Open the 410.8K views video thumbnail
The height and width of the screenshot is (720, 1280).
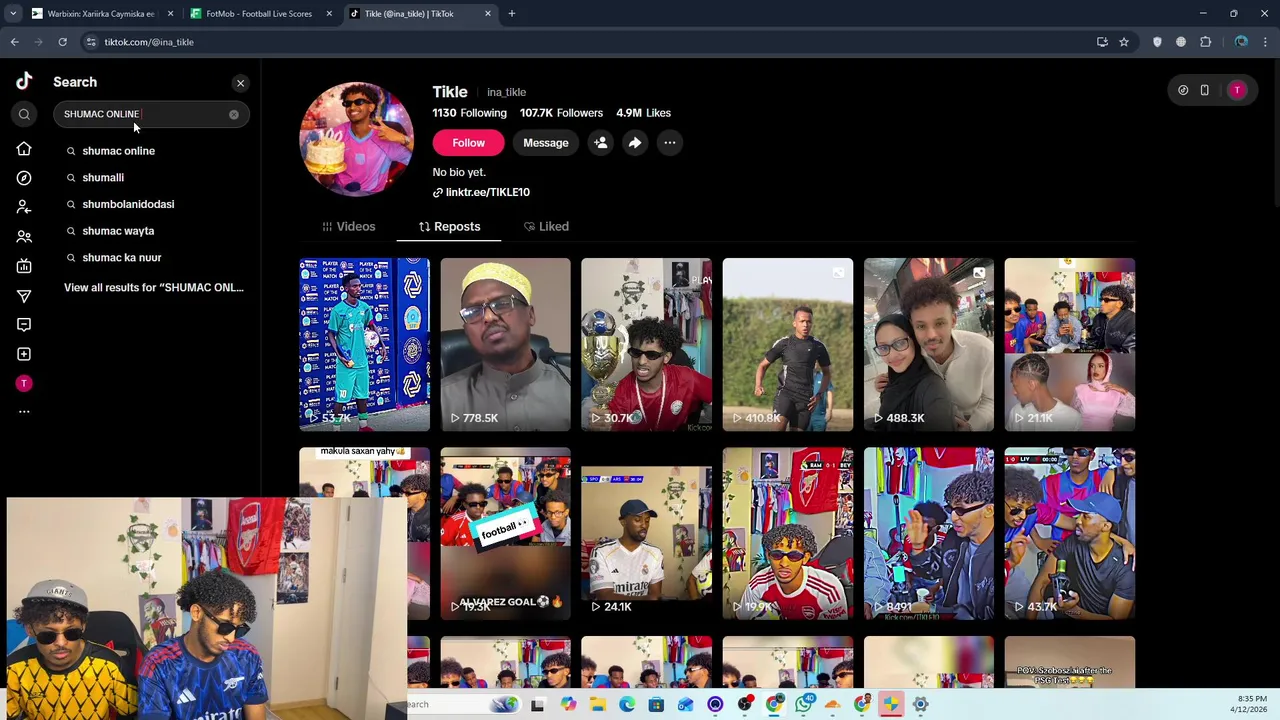coord(788,345)
